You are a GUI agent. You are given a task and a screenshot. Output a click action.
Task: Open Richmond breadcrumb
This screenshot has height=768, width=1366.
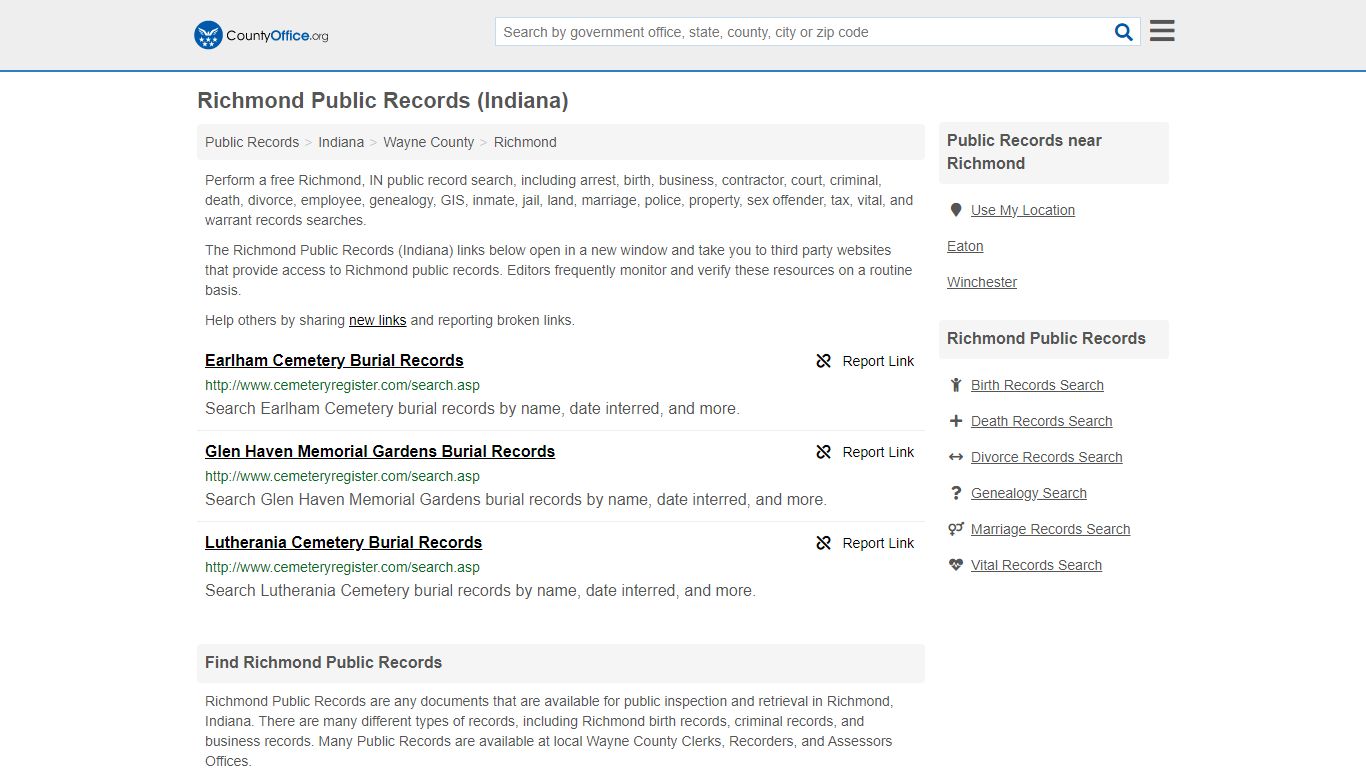(x=525, y=142)
